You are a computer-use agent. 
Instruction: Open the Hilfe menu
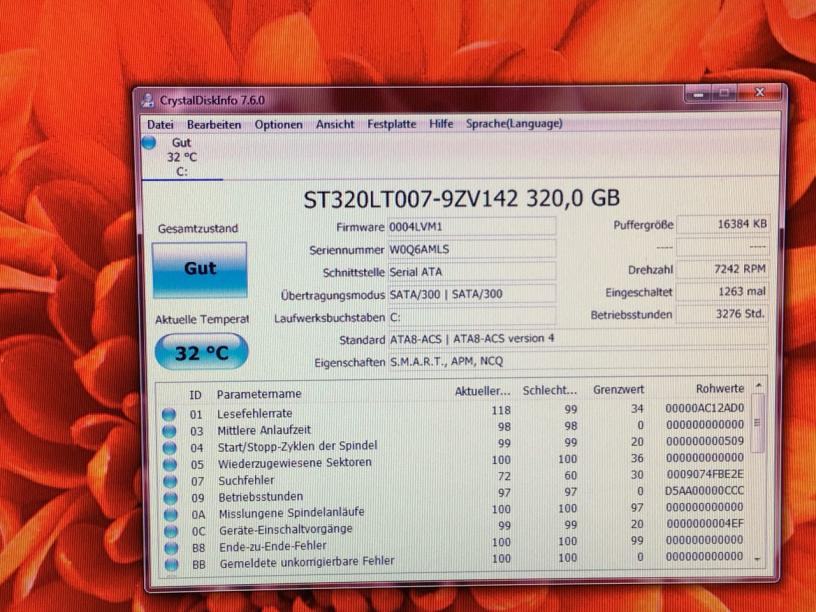(441, 124)
